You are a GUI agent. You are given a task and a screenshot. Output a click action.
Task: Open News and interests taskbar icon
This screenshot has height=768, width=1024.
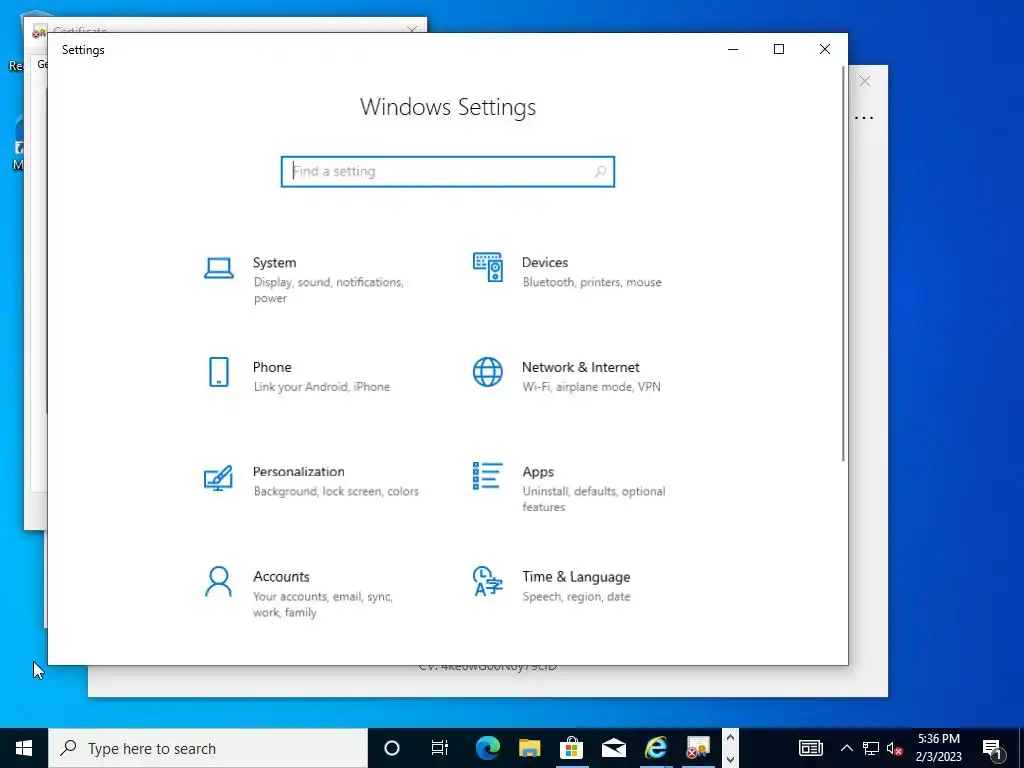coord(810,748)
